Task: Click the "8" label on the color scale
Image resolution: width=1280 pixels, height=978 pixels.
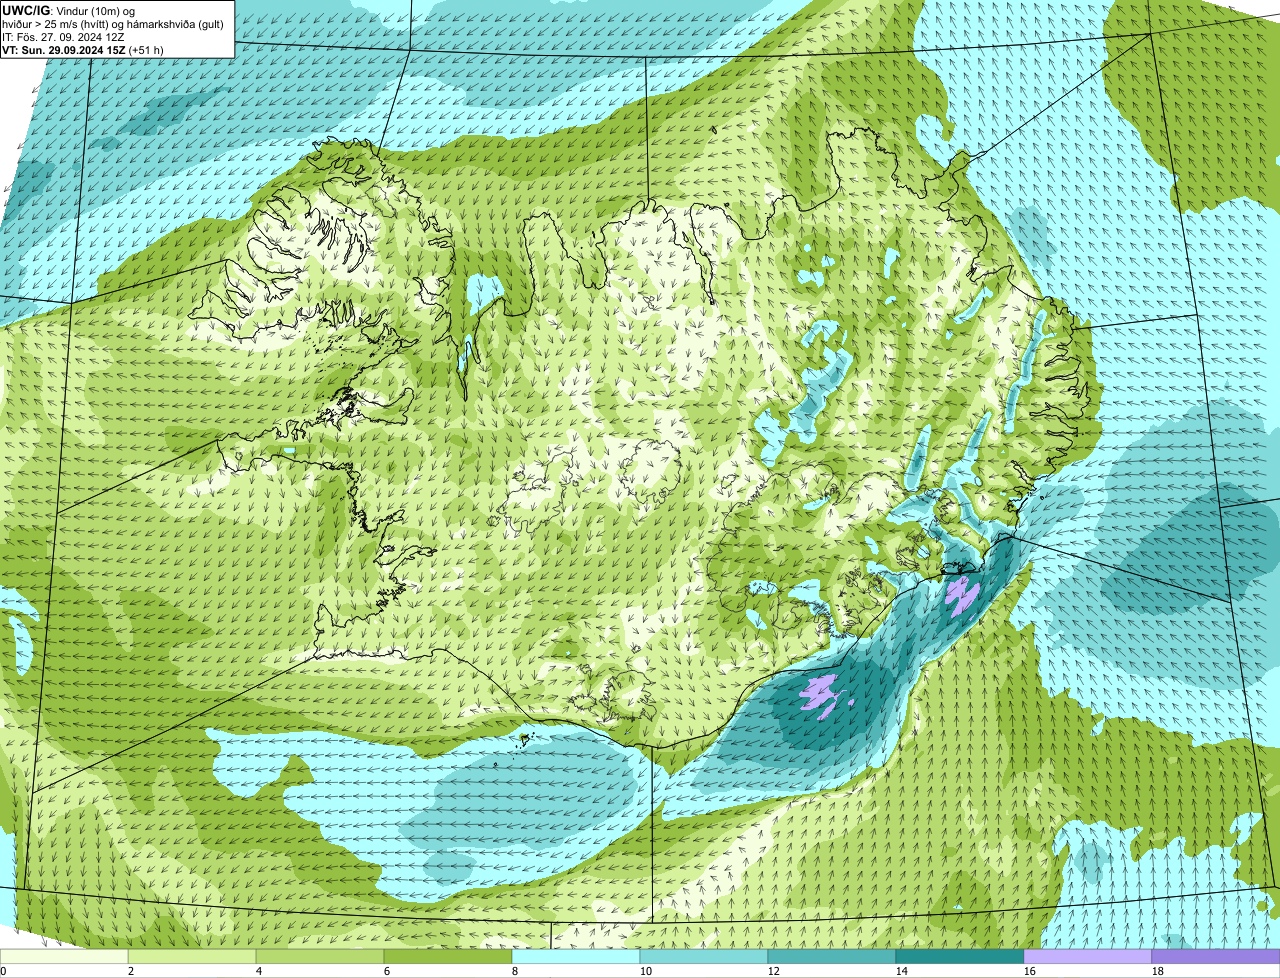Action: click(515, 971)
